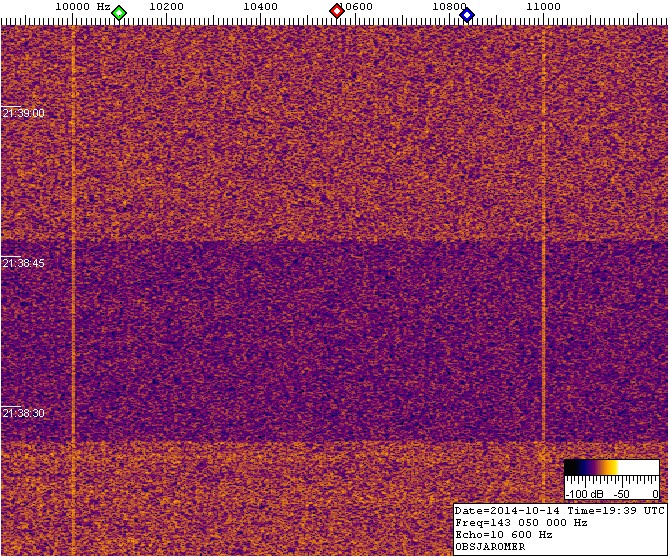Click the Freq=143 050 000 Hz text
669x557 pixels.
click(x=519, y=522)
